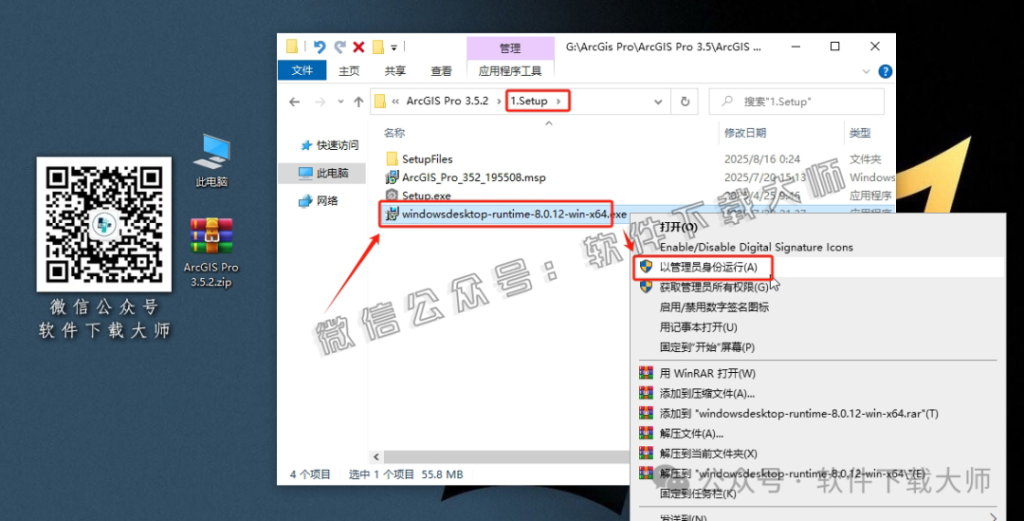Select ArcGIS_Pro_352_195508.msp file
This screenshot has width=1024, height=521.
click(473, 177)
